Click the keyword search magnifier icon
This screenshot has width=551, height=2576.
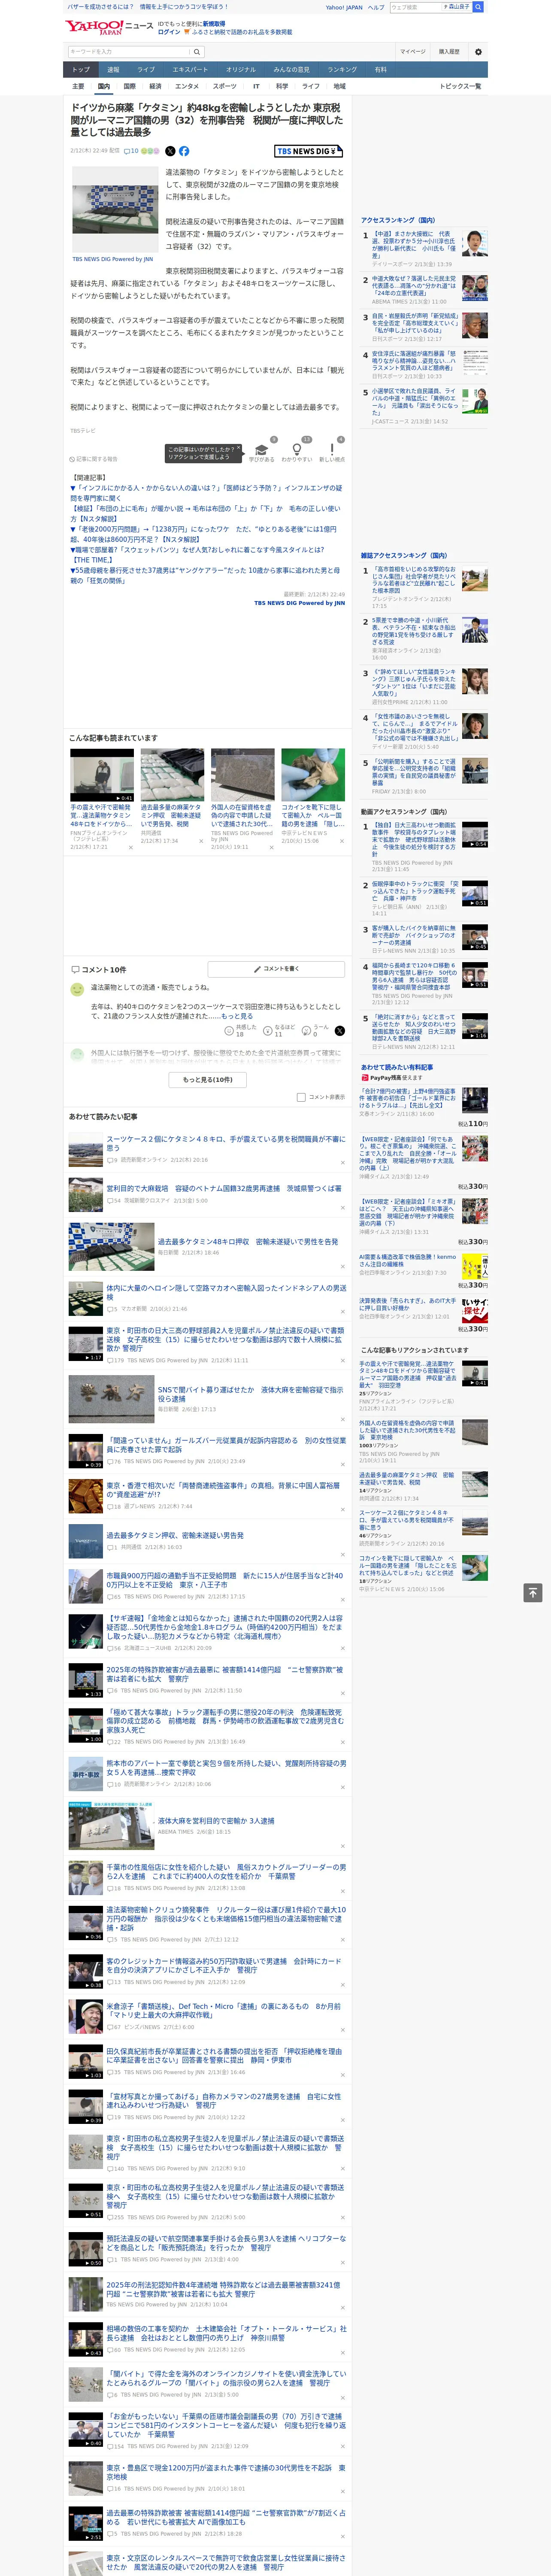click(197, 52)
